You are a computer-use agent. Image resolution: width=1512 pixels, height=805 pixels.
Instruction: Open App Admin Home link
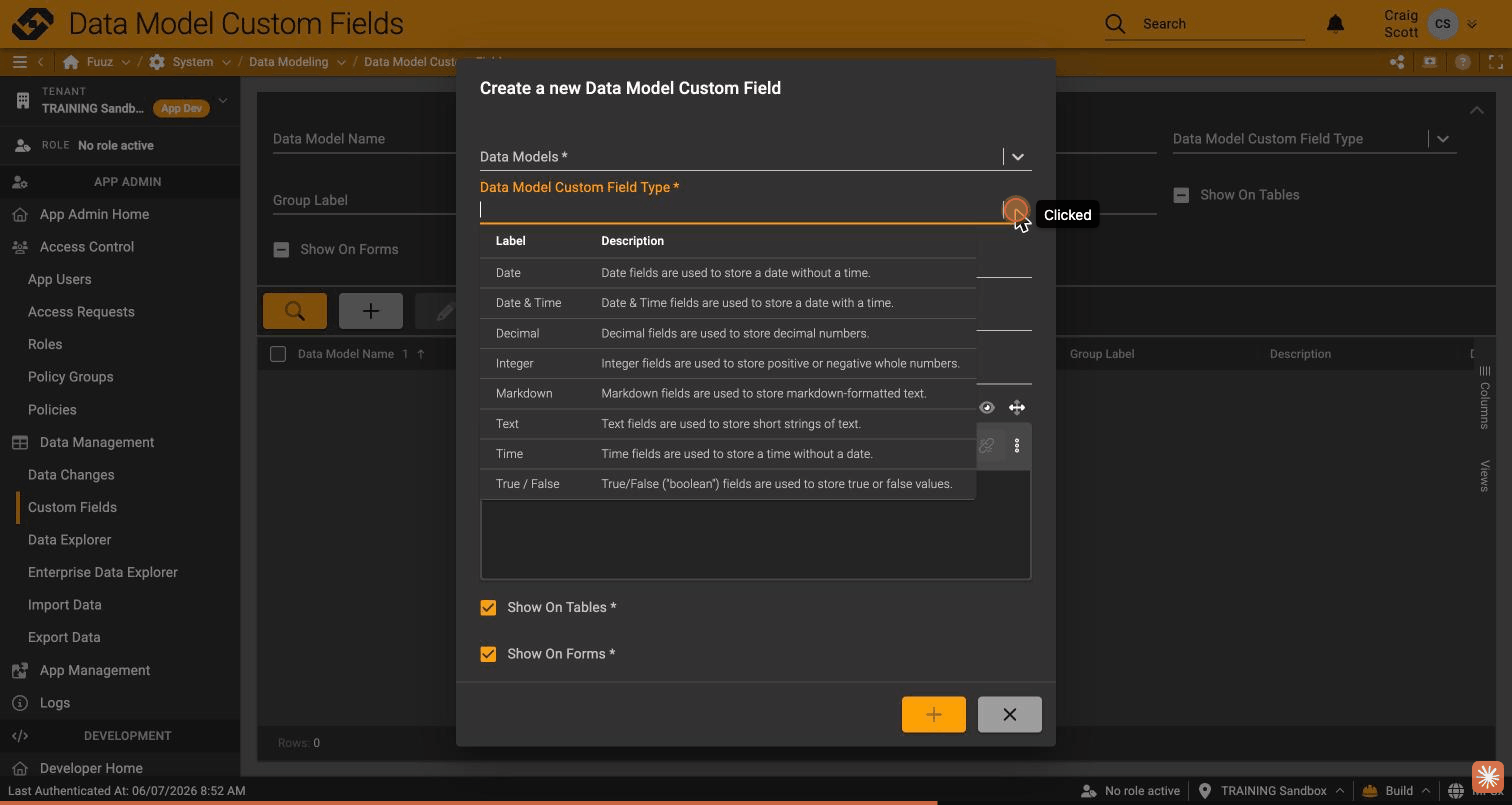94,214
